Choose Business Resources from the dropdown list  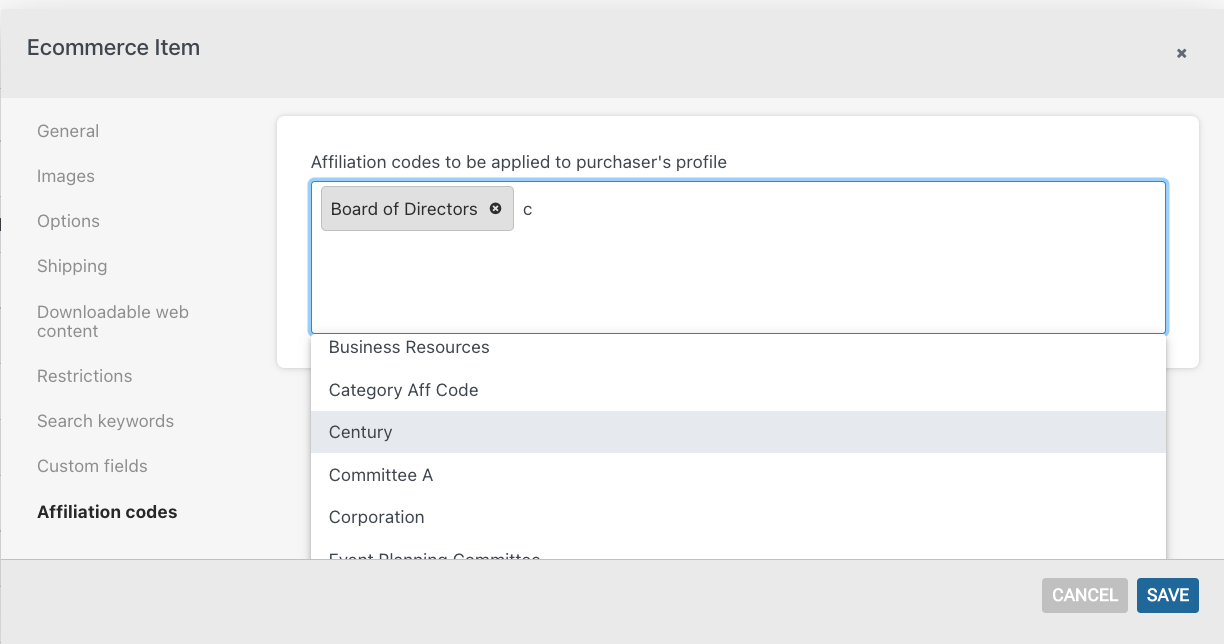738,347
